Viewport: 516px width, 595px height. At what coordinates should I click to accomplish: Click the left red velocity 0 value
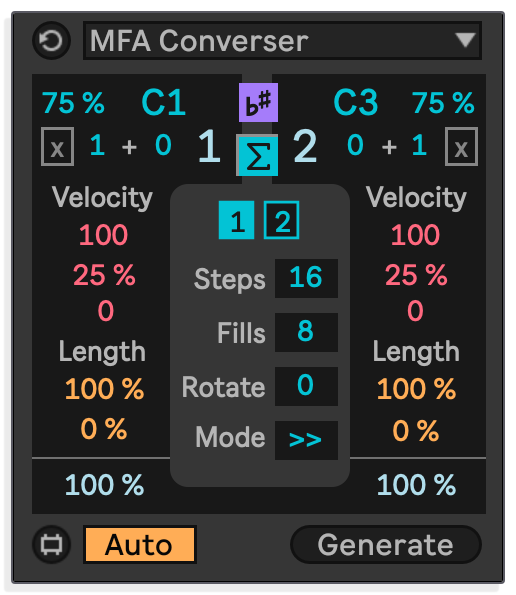[x=105, y=311]
